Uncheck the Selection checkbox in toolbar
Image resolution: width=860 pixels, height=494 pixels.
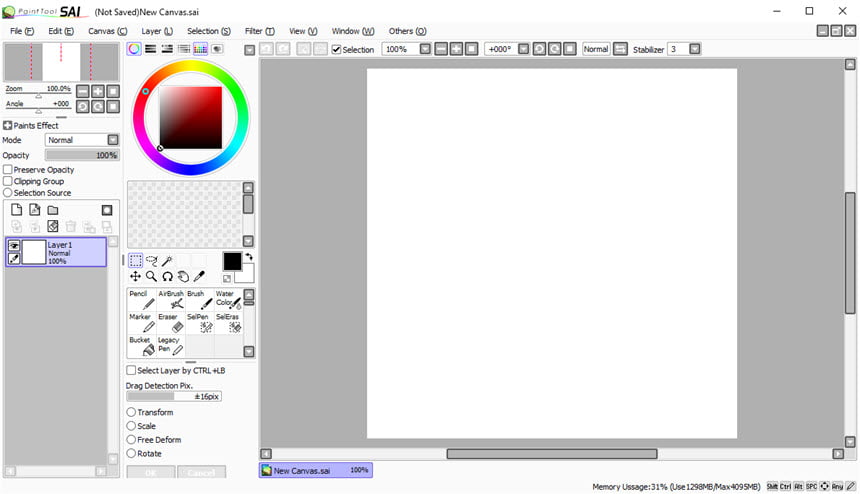click(x=336, y=49)
